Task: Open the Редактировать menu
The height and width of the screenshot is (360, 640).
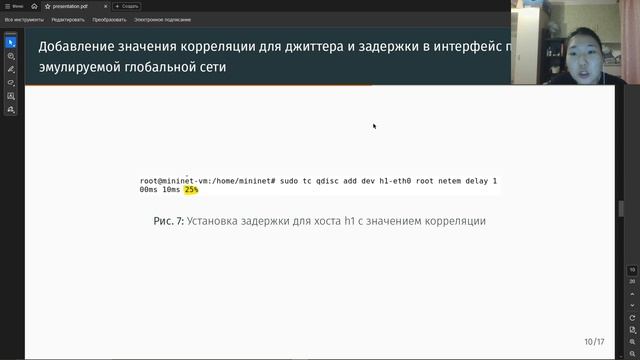Action: 68,20
